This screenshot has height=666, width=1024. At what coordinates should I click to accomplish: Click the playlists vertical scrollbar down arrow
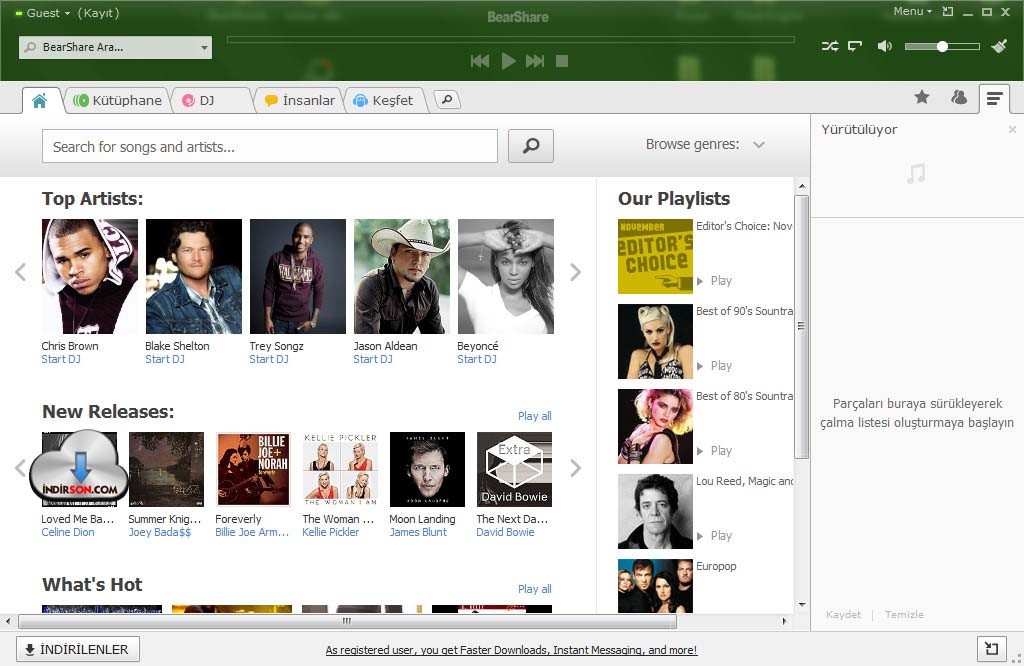pos(802,605)
